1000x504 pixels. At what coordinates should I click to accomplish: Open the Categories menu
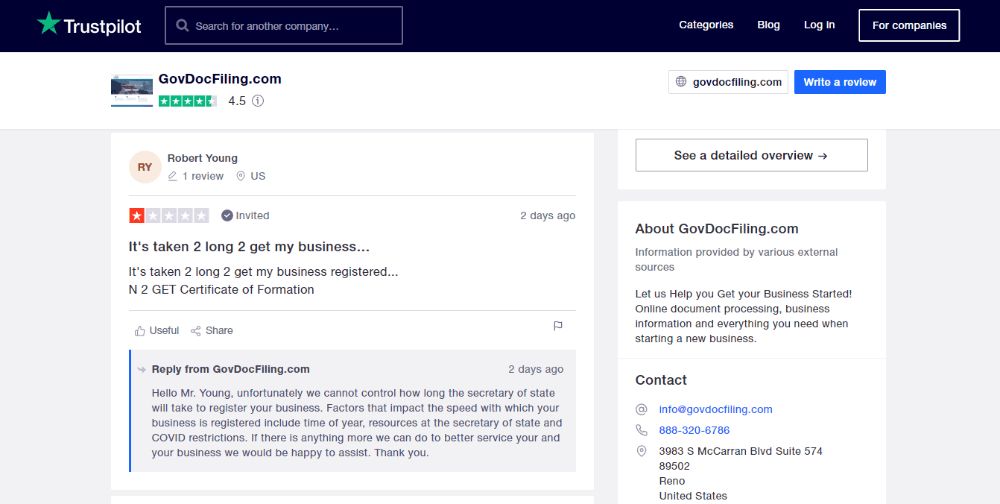(706, 25)
